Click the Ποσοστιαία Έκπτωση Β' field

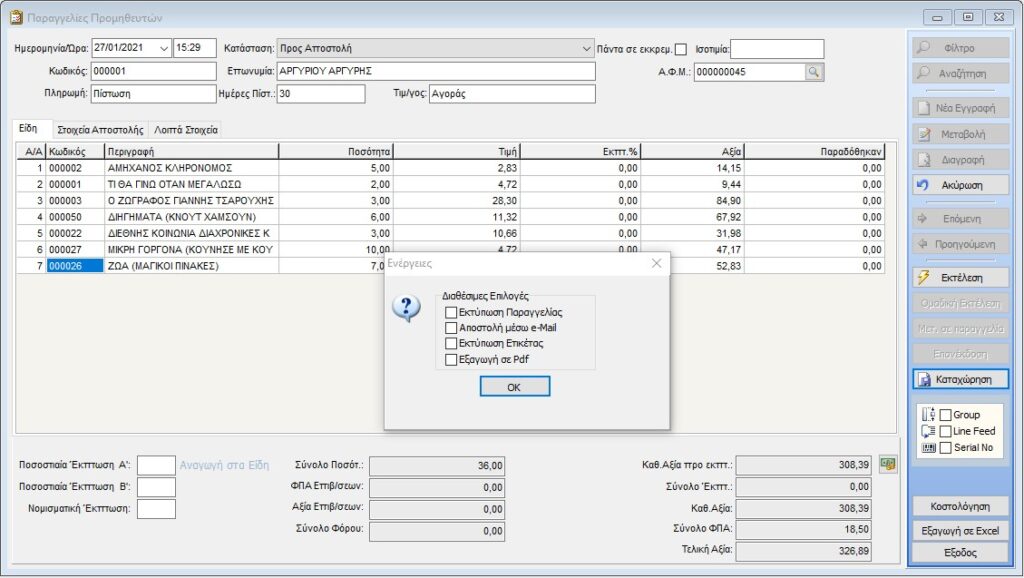156,487
